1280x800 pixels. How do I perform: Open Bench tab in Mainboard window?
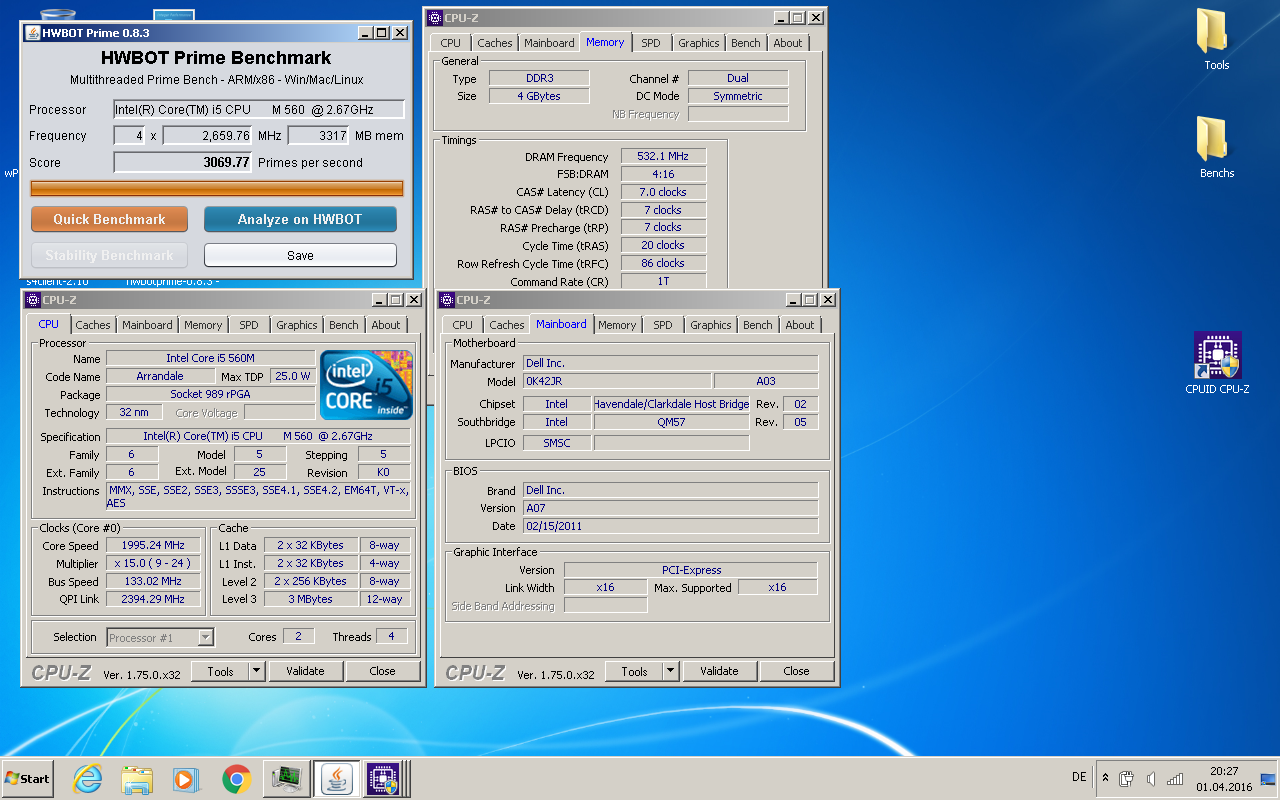click(x=758, y=325)
